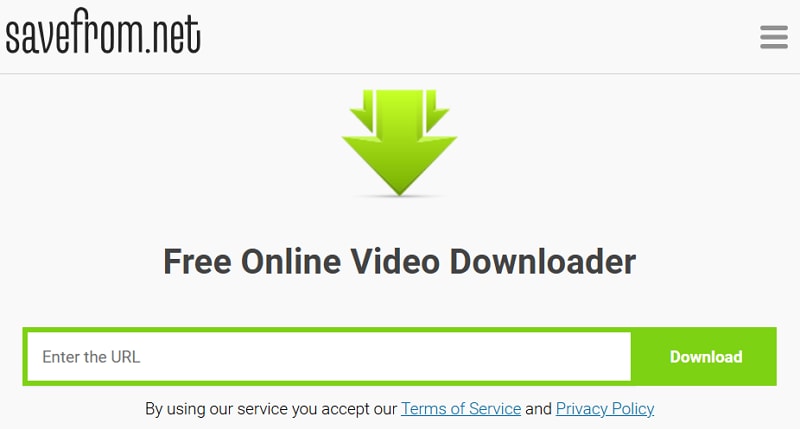This screenshot has width=800, height=429.
Task: Click the green download arrow logo
Action: 399,143
